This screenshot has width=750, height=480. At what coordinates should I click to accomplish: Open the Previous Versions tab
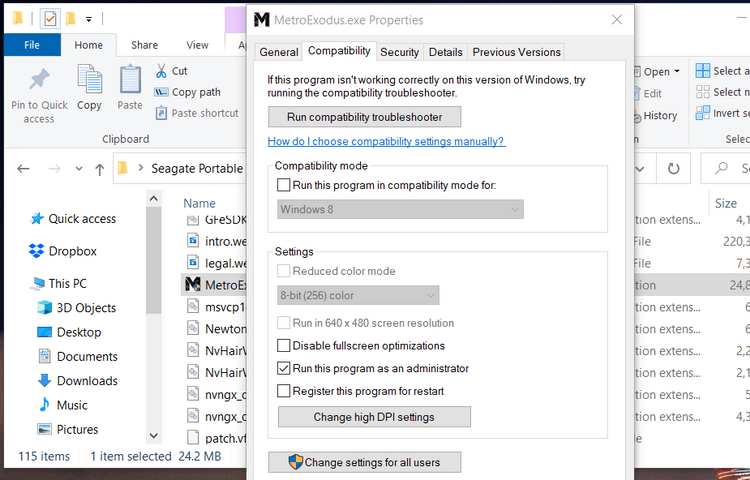[516, 52]
